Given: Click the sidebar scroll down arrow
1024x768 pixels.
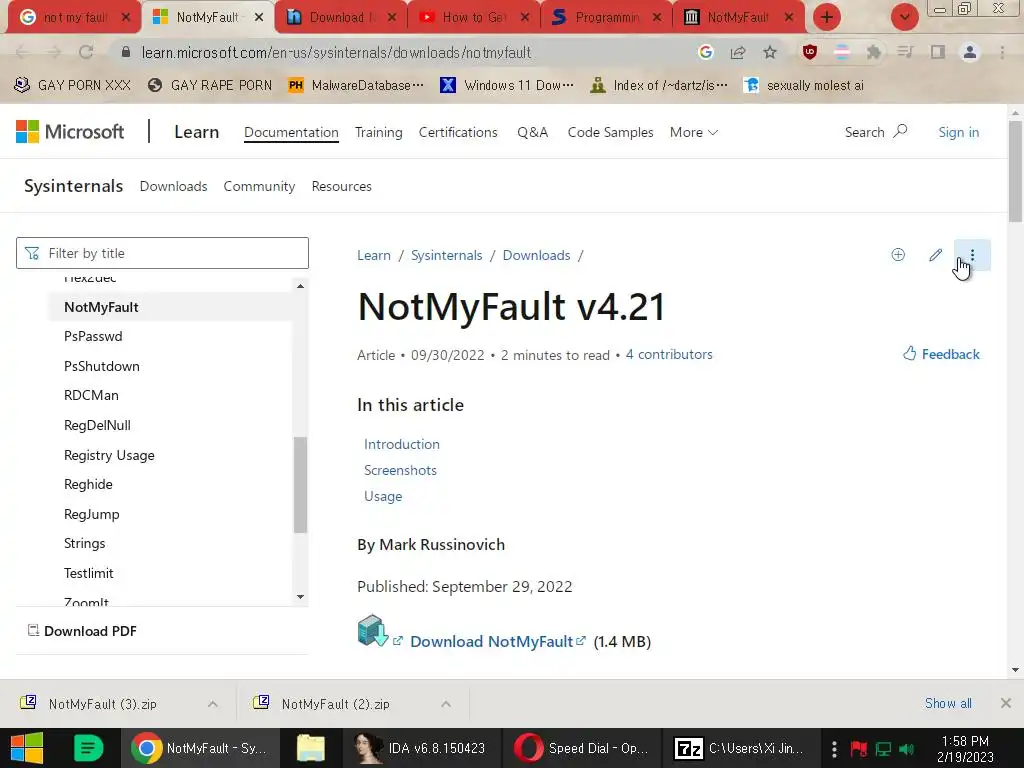Looking at the screenshot, I should [300, 597].
